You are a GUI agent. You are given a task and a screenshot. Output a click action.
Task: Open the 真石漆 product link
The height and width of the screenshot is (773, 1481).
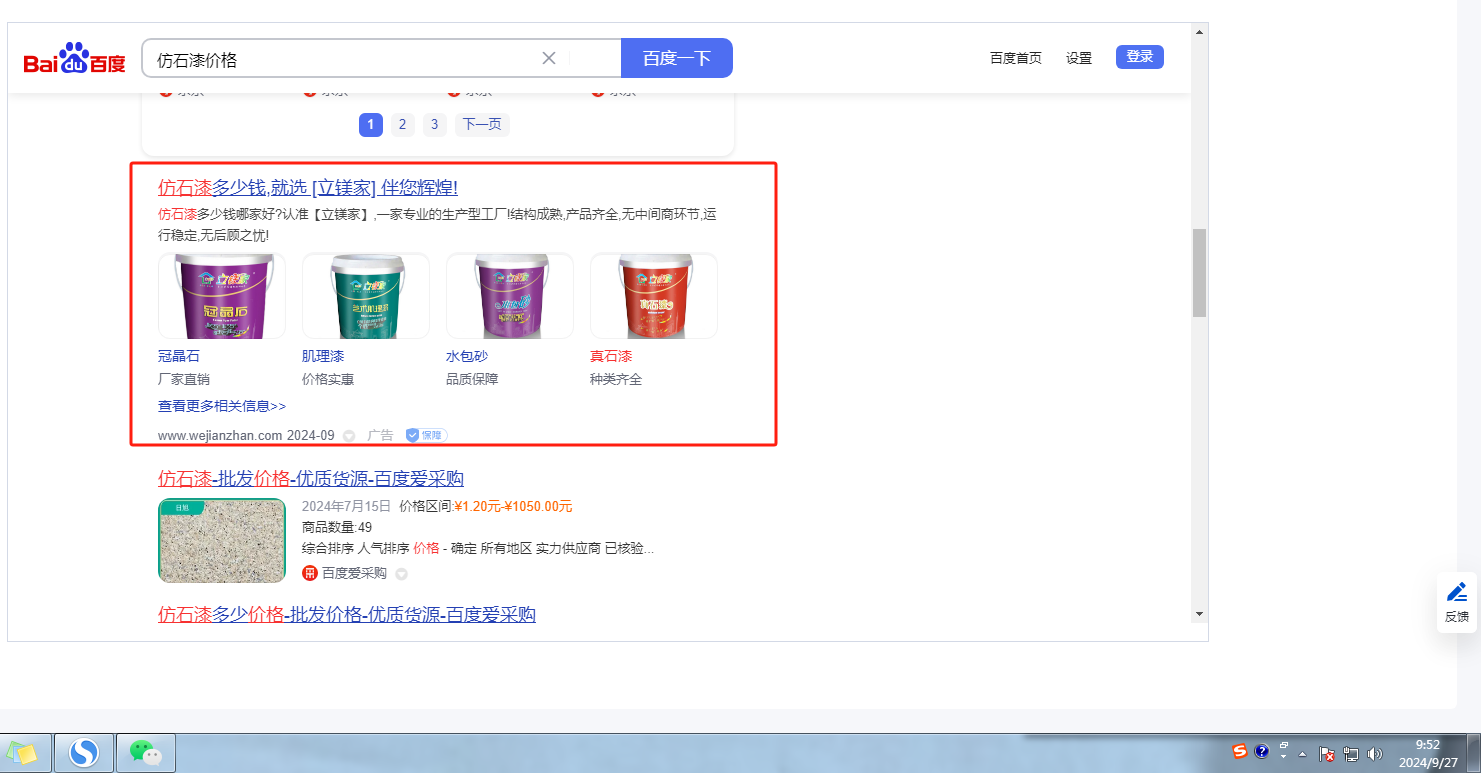click(611, 356)
